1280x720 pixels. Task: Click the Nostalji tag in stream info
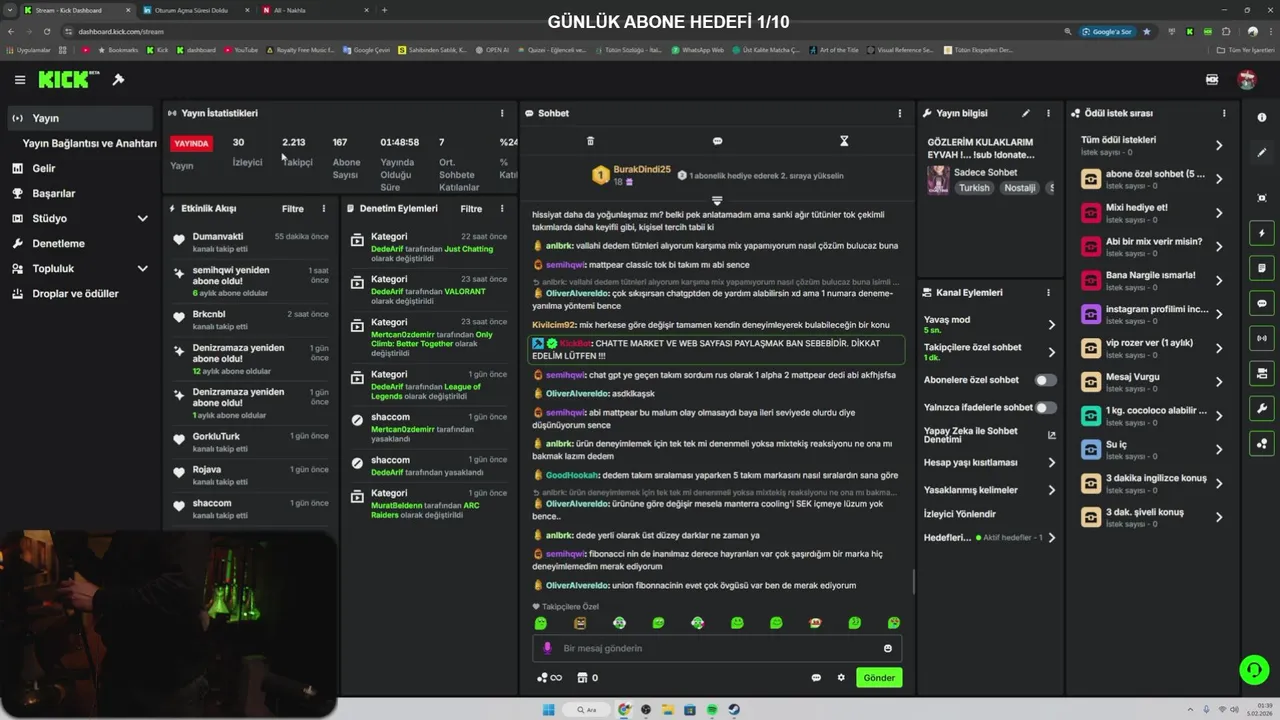point(1020,188)
